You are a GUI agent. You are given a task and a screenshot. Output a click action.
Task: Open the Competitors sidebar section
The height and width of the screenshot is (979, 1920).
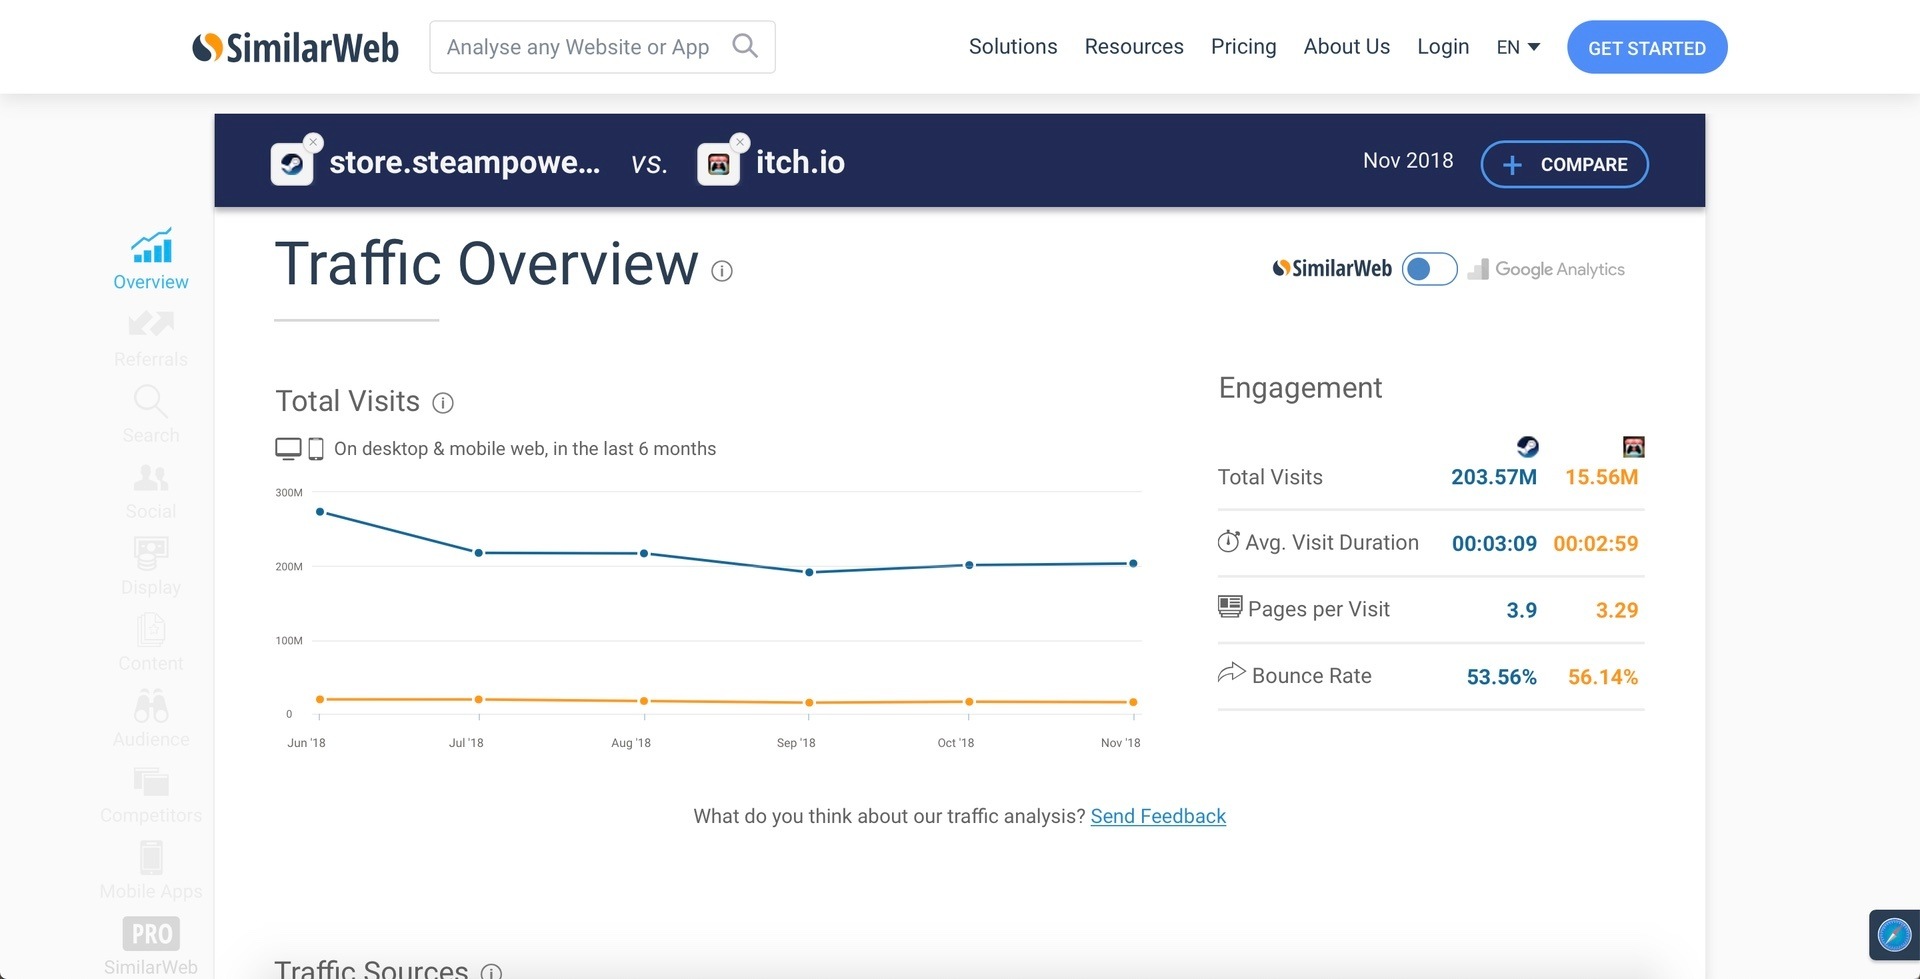pos(151,795)
